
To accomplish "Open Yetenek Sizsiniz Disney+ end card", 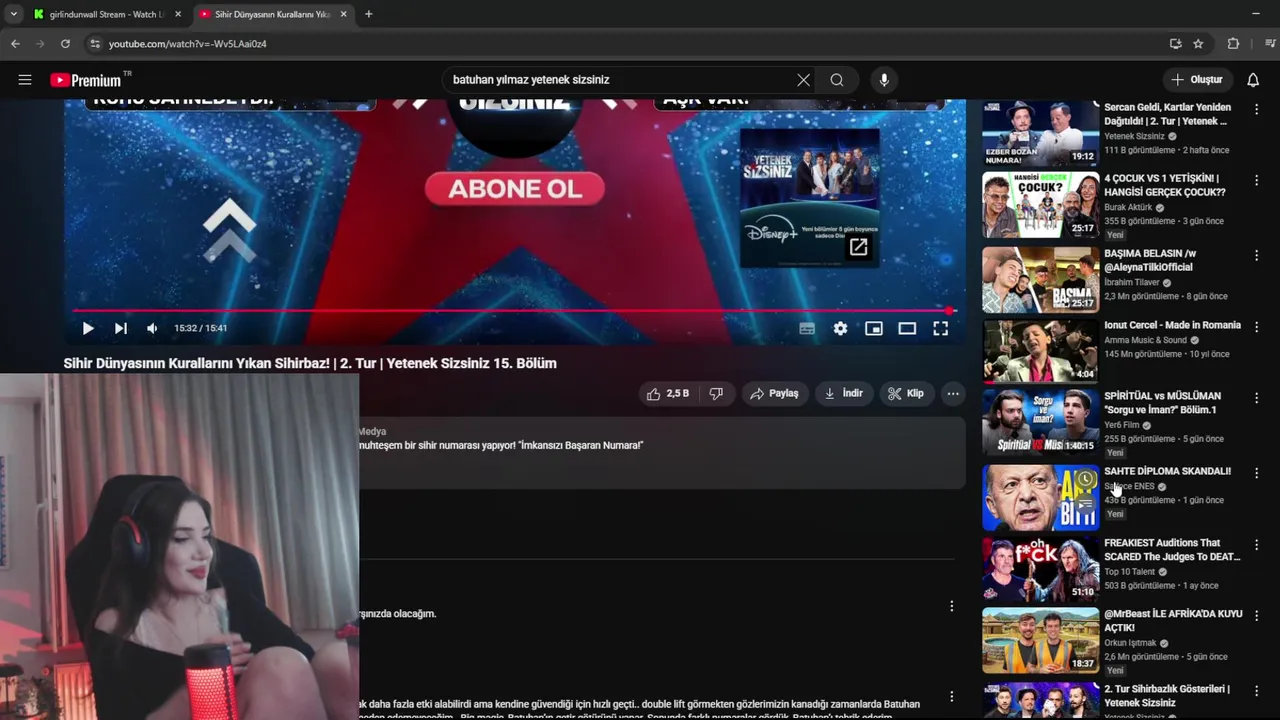I will click(810, 197).
